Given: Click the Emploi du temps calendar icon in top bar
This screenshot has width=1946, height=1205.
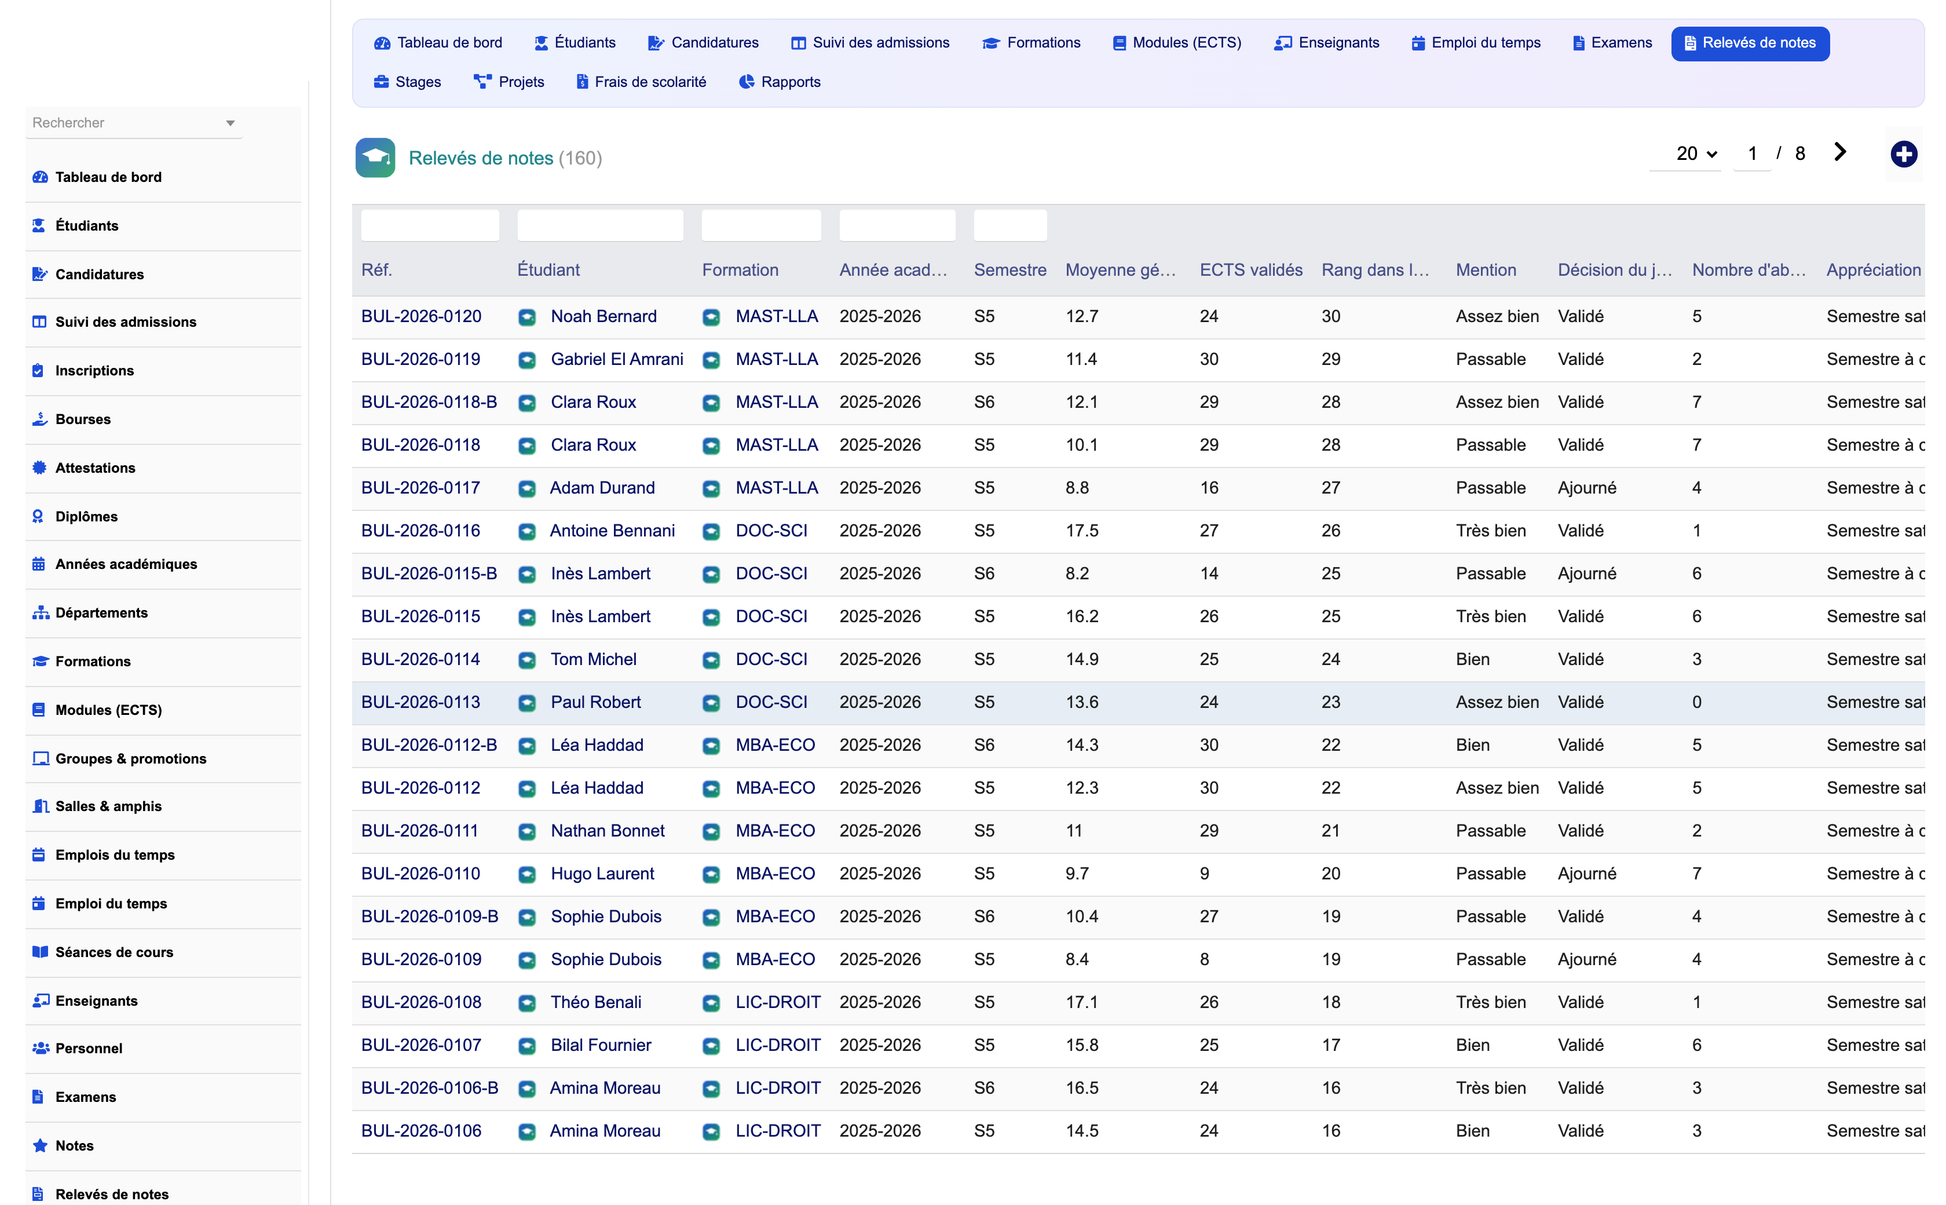Looking at the screenshot, I should [1418, 43].
